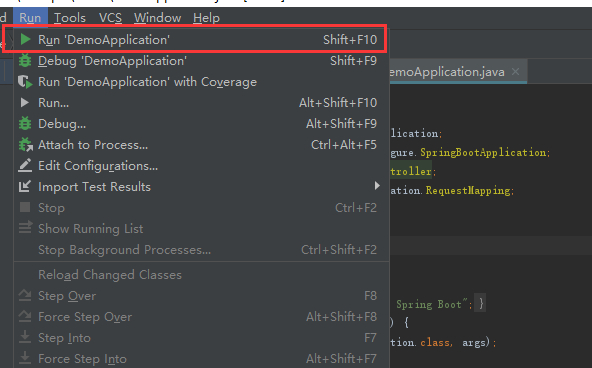Choose Attach to Process... entry
The height and width of the screenshot is (368, 592).
pos(202,145)
